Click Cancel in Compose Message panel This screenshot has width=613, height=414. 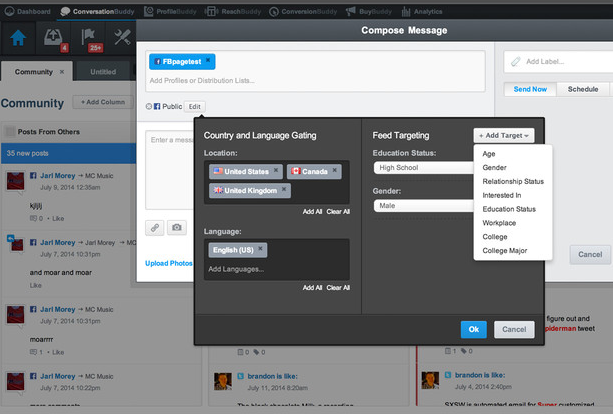(x=590, y=254)
